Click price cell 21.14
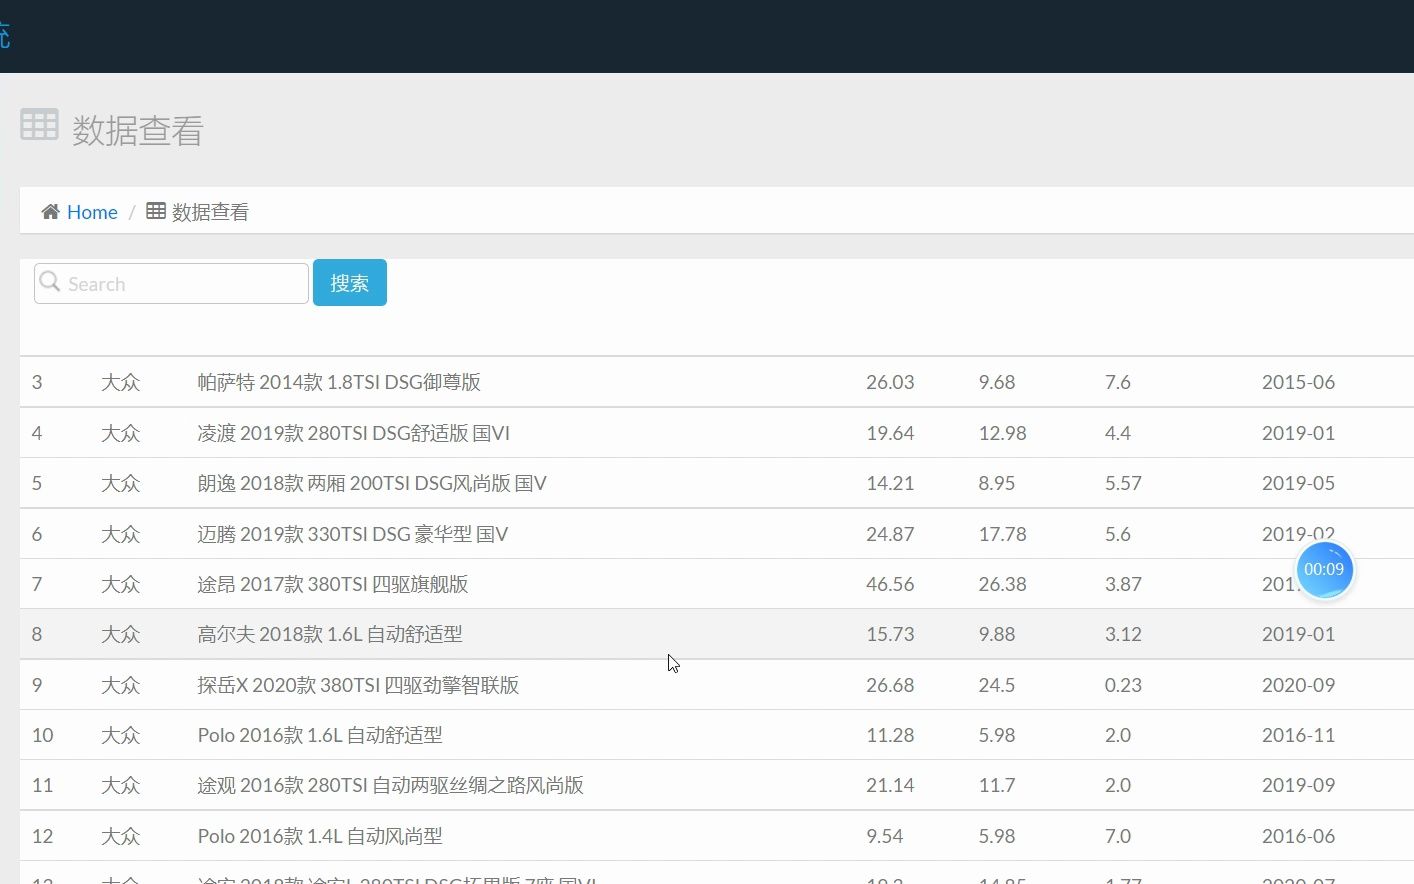 [890, 785]
